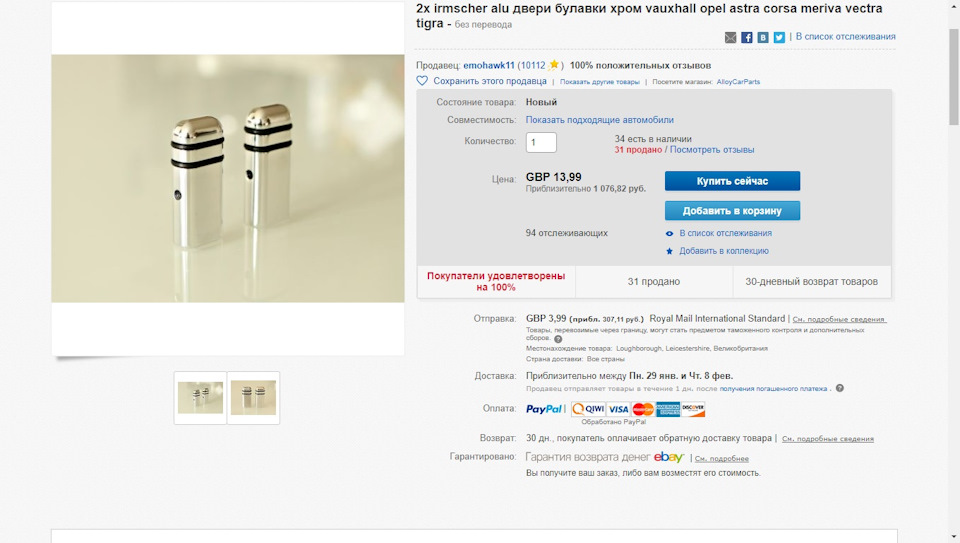Open customs charges help question mark

click(x=558, y=339)
